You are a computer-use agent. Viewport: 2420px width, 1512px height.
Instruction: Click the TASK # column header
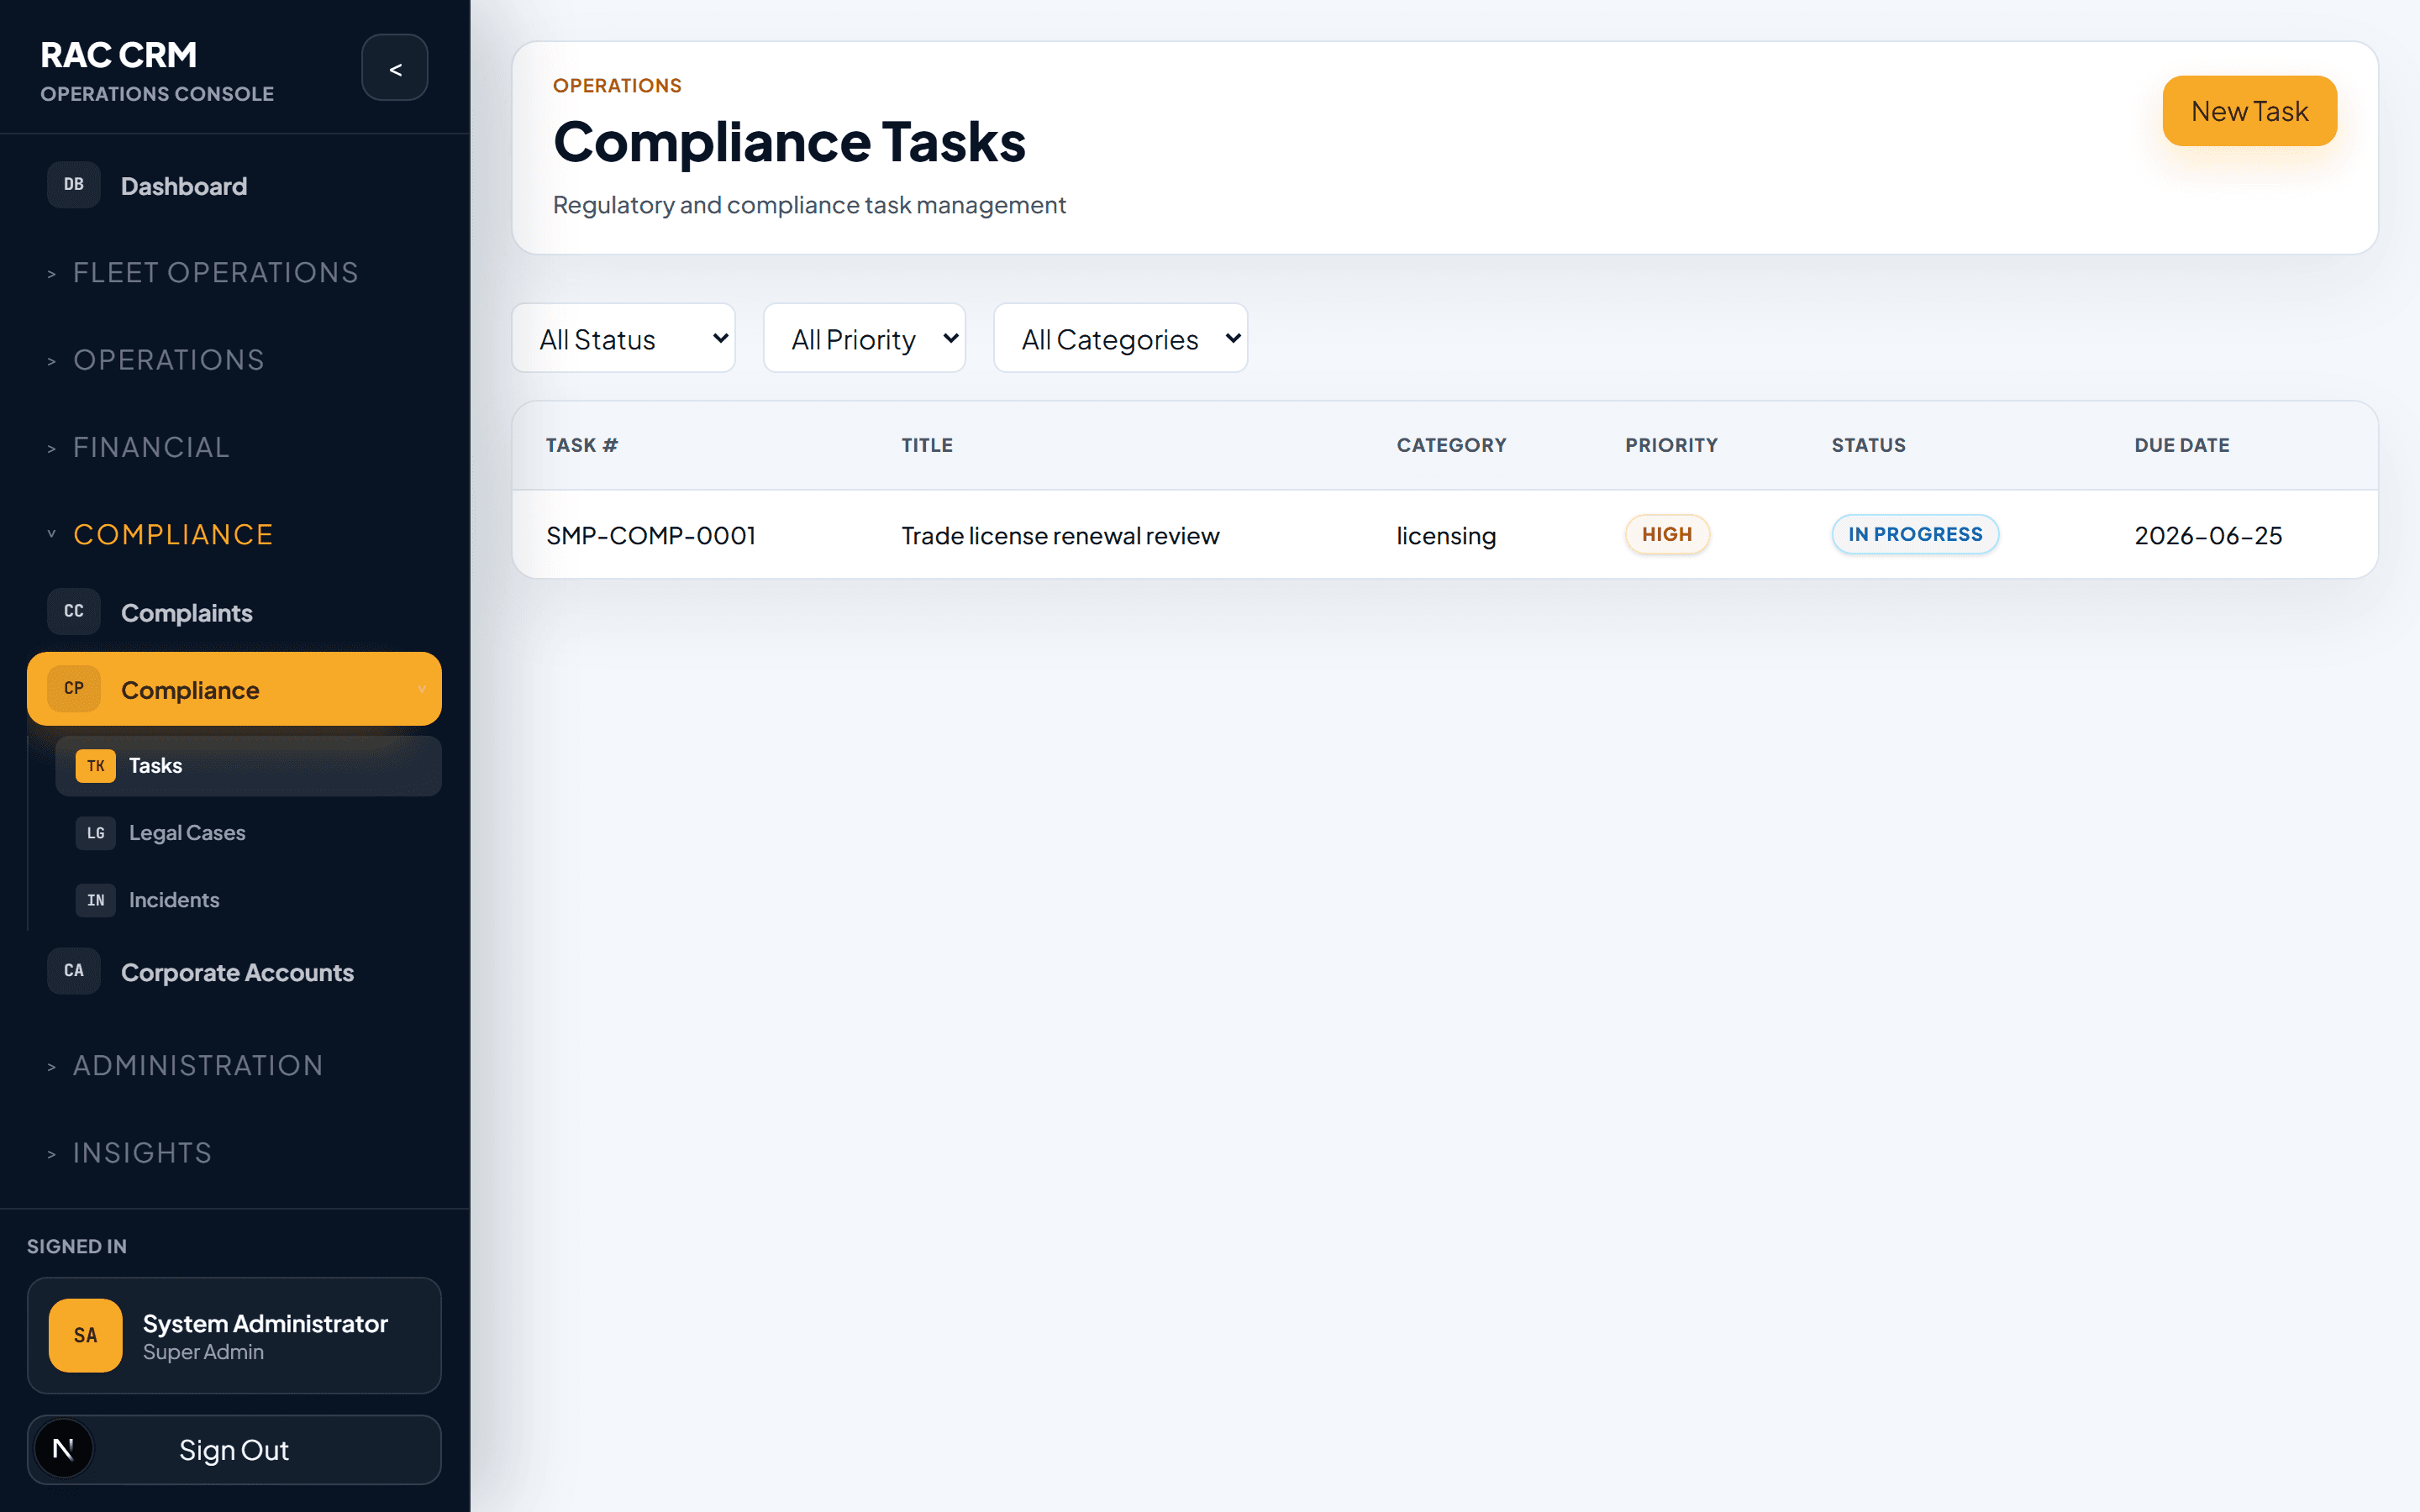582,445
